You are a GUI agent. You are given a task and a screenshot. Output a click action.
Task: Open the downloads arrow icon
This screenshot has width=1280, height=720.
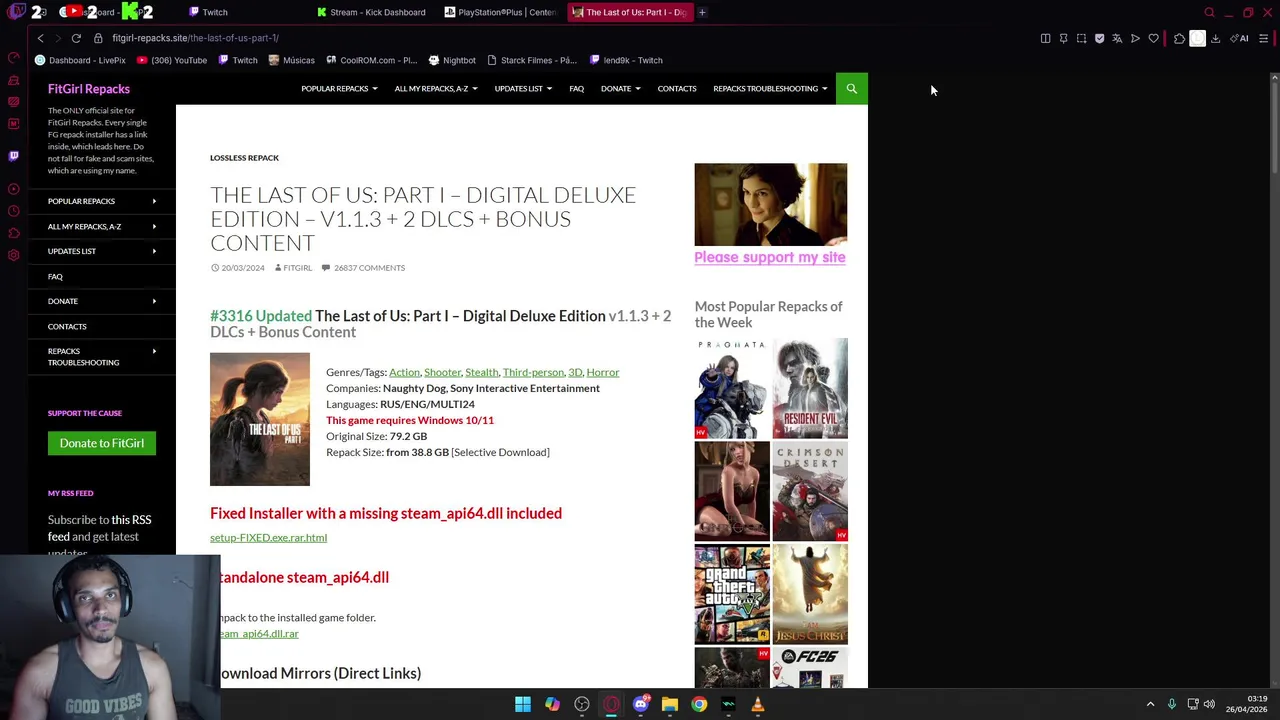coord(1216,38)
